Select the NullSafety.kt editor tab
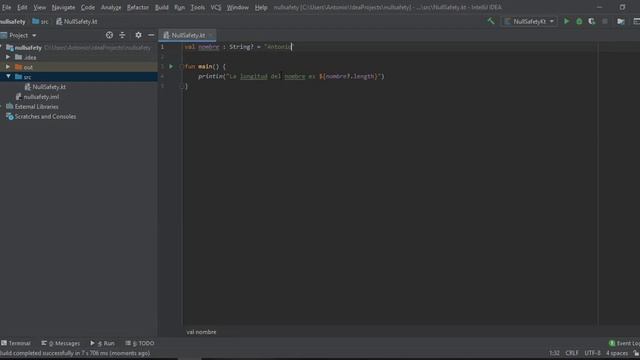The height and width of the screenshot is (360, 640). coord(187,36)
